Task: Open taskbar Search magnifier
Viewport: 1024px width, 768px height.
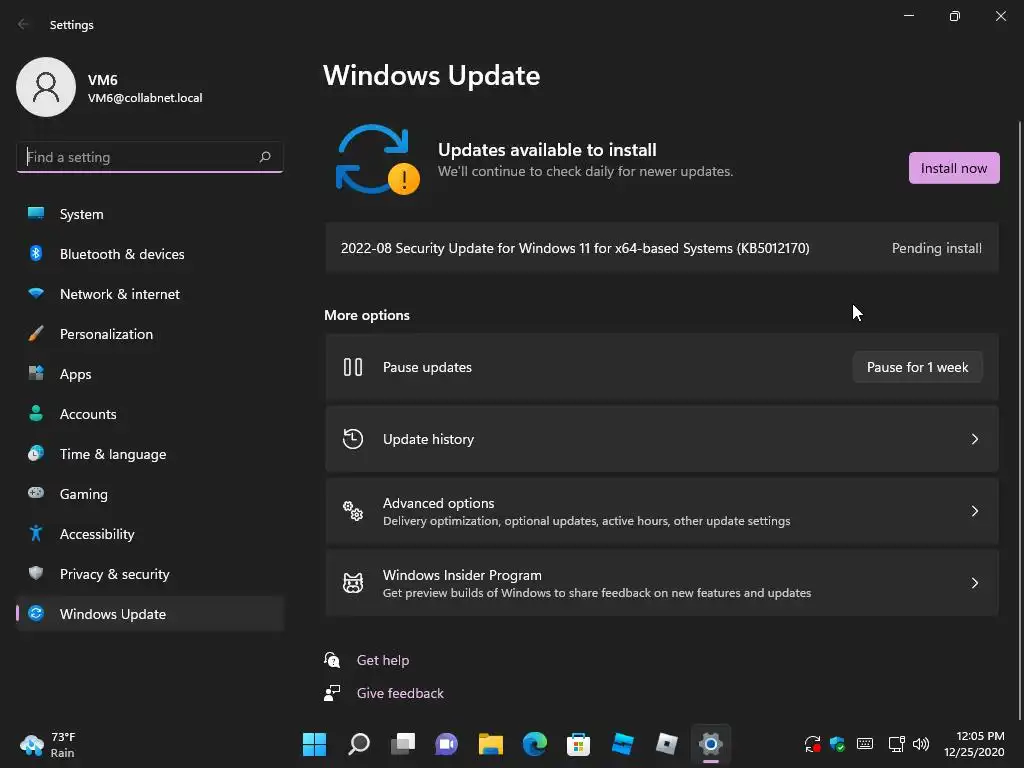Action: tap(359, 744)
